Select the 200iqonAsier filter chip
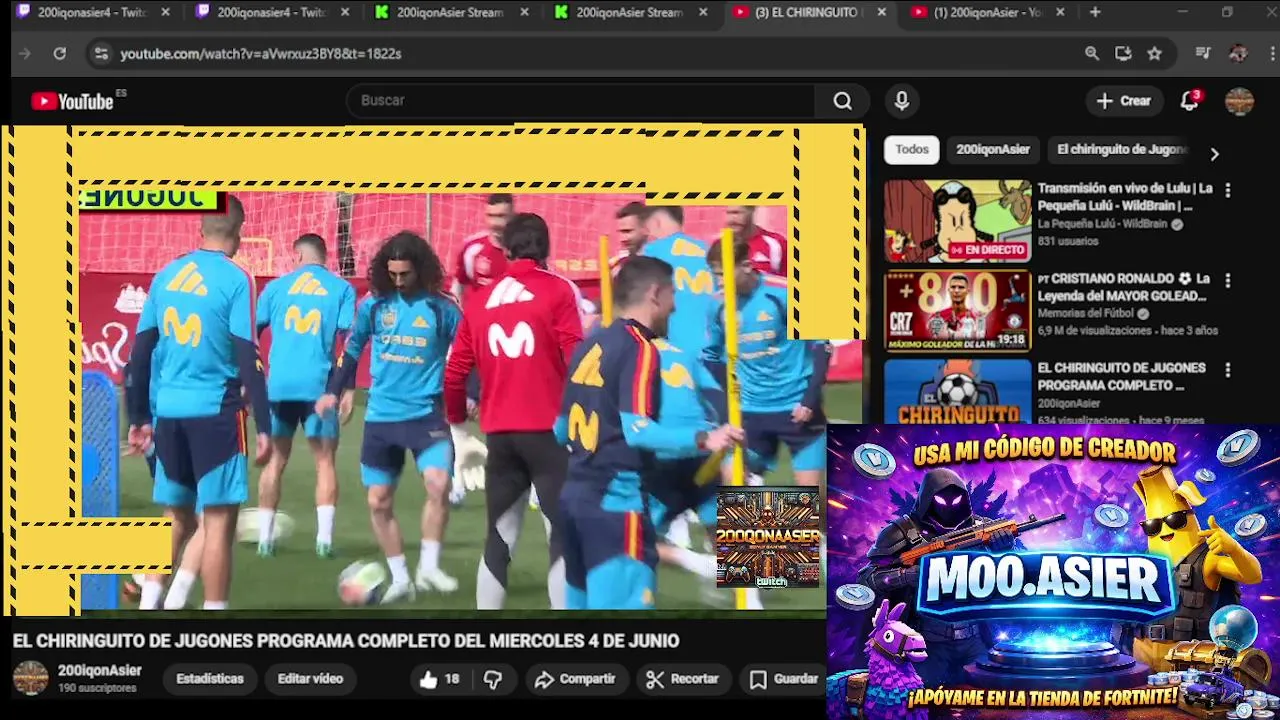1280x720 pixels. tap(993, 150)
